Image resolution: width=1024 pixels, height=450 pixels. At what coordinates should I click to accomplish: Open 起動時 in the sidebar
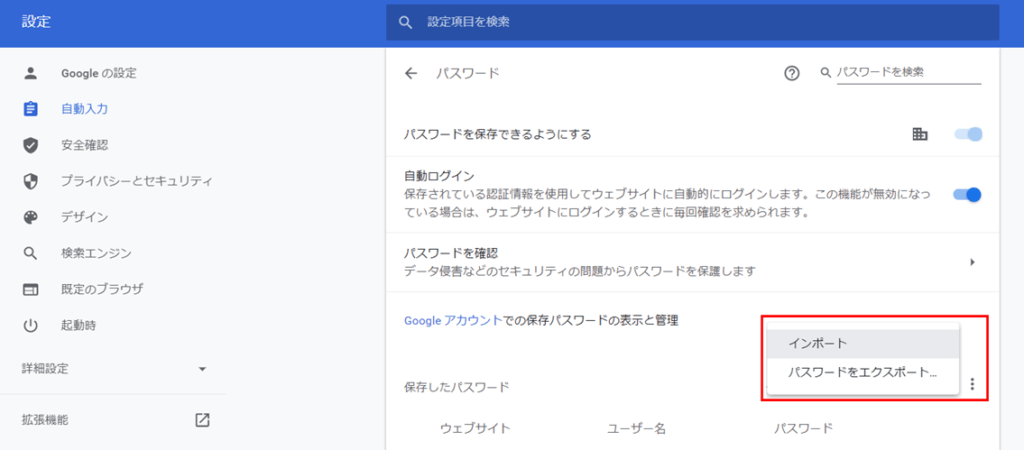click(x=78, y=325)
